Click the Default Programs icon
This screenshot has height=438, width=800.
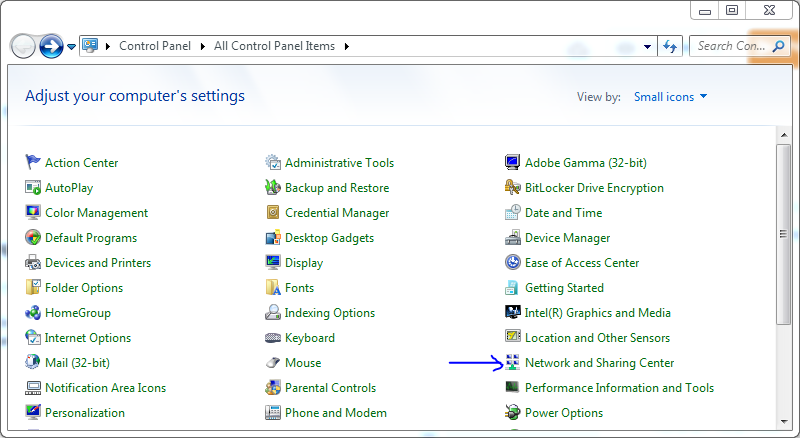click(33, 237)
